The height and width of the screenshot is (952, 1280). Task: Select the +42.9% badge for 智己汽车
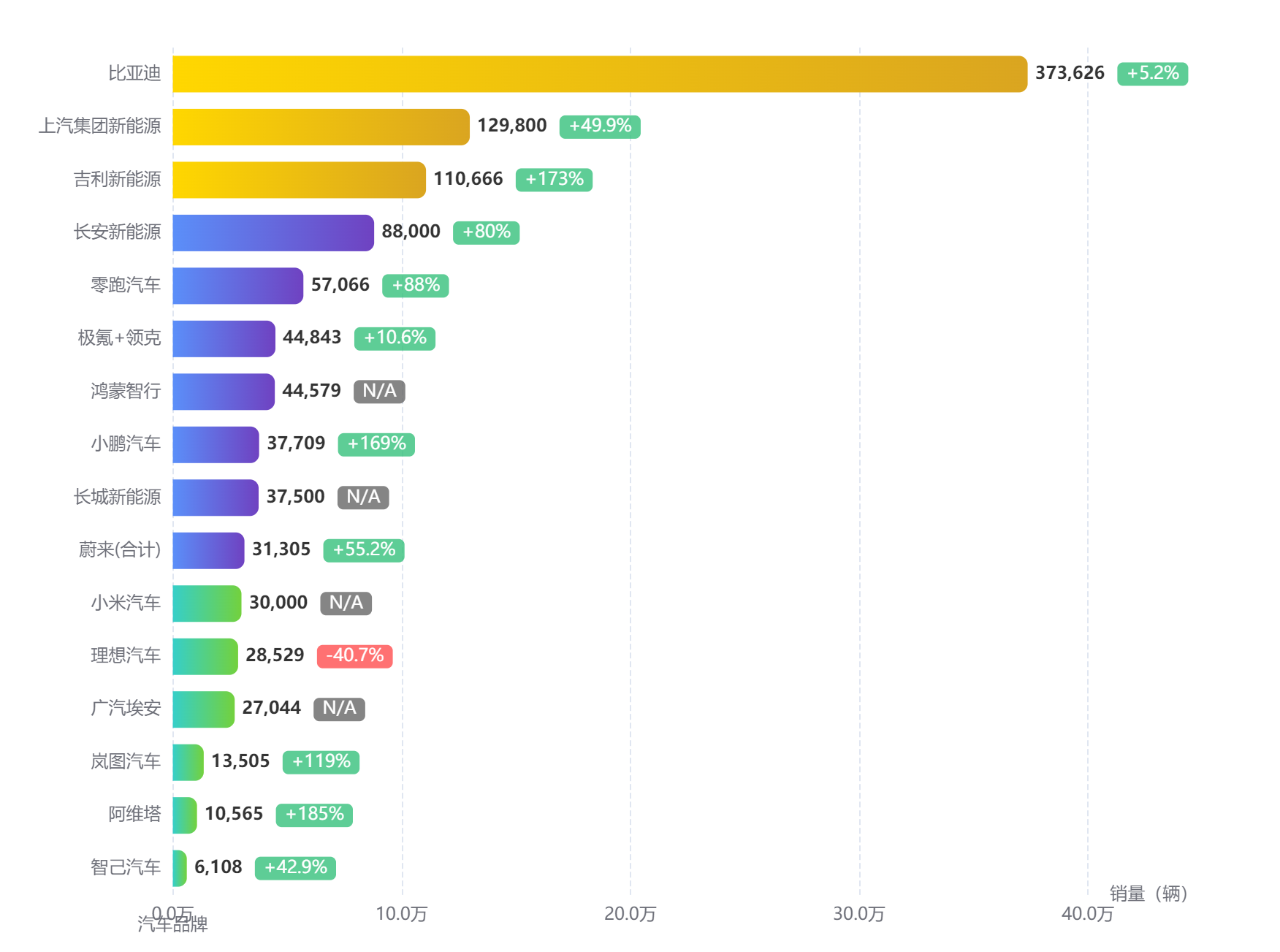point(295,868)
